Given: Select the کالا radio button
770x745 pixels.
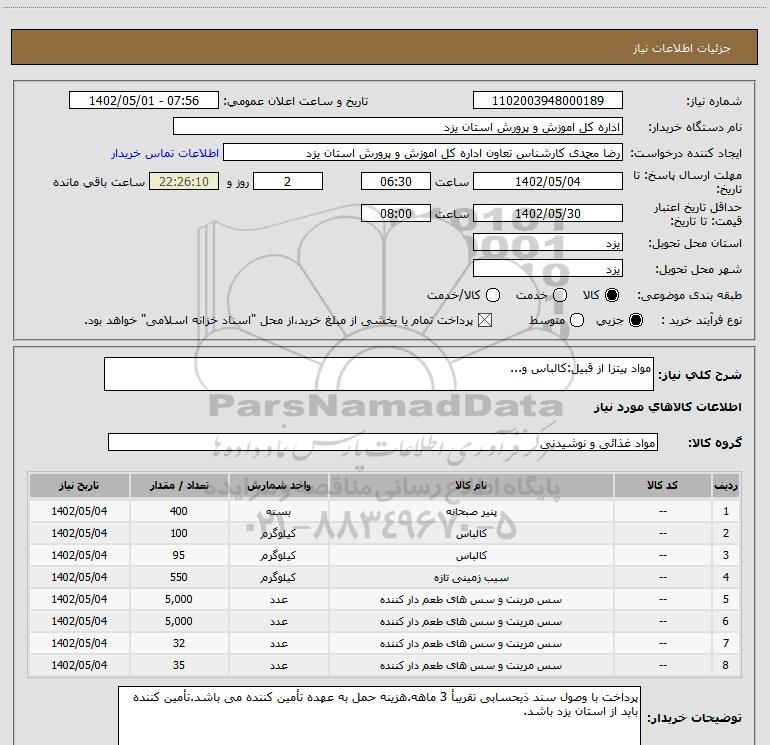Looking at the screenshot, I should [x=612, y=295].
